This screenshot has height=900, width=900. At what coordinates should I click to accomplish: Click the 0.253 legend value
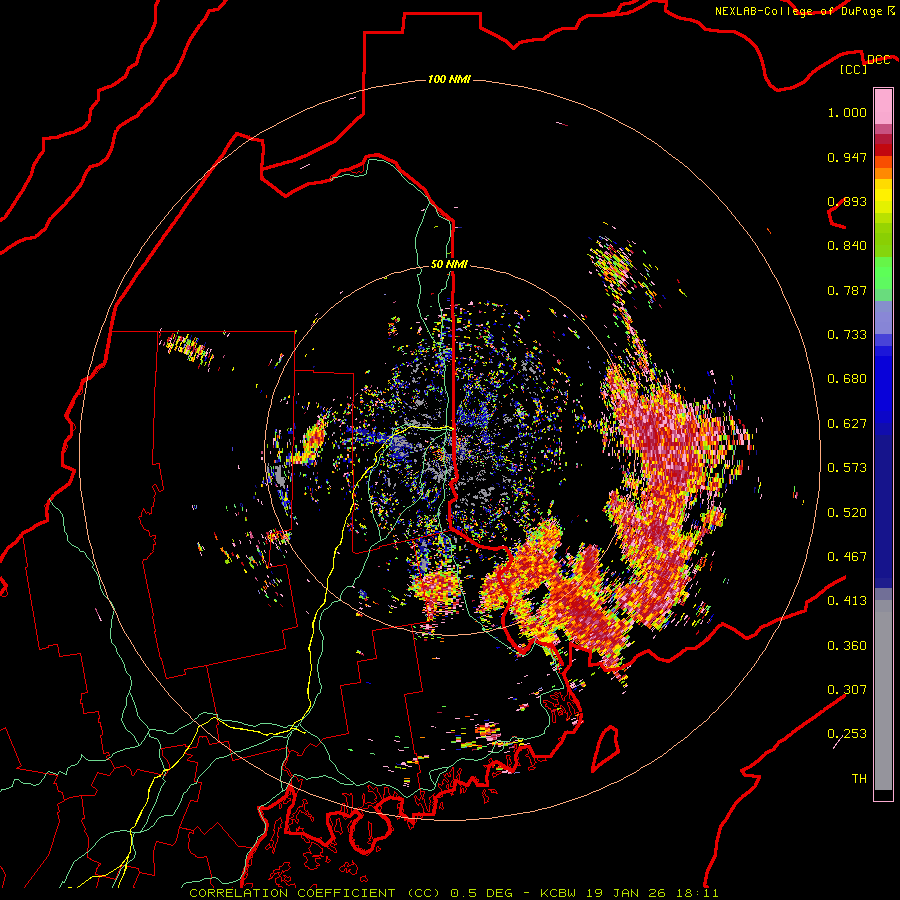[x=847, y=734]
